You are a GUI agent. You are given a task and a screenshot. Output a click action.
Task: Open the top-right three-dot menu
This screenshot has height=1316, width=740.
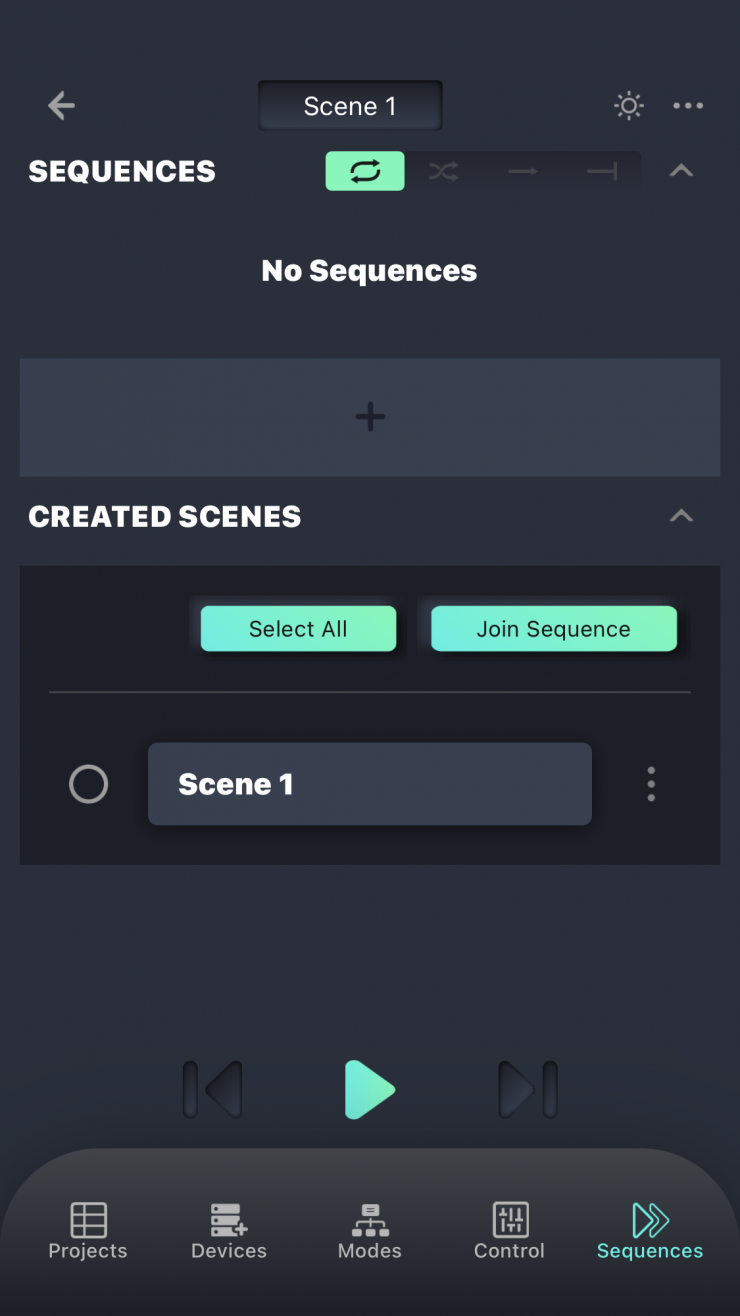688,105
